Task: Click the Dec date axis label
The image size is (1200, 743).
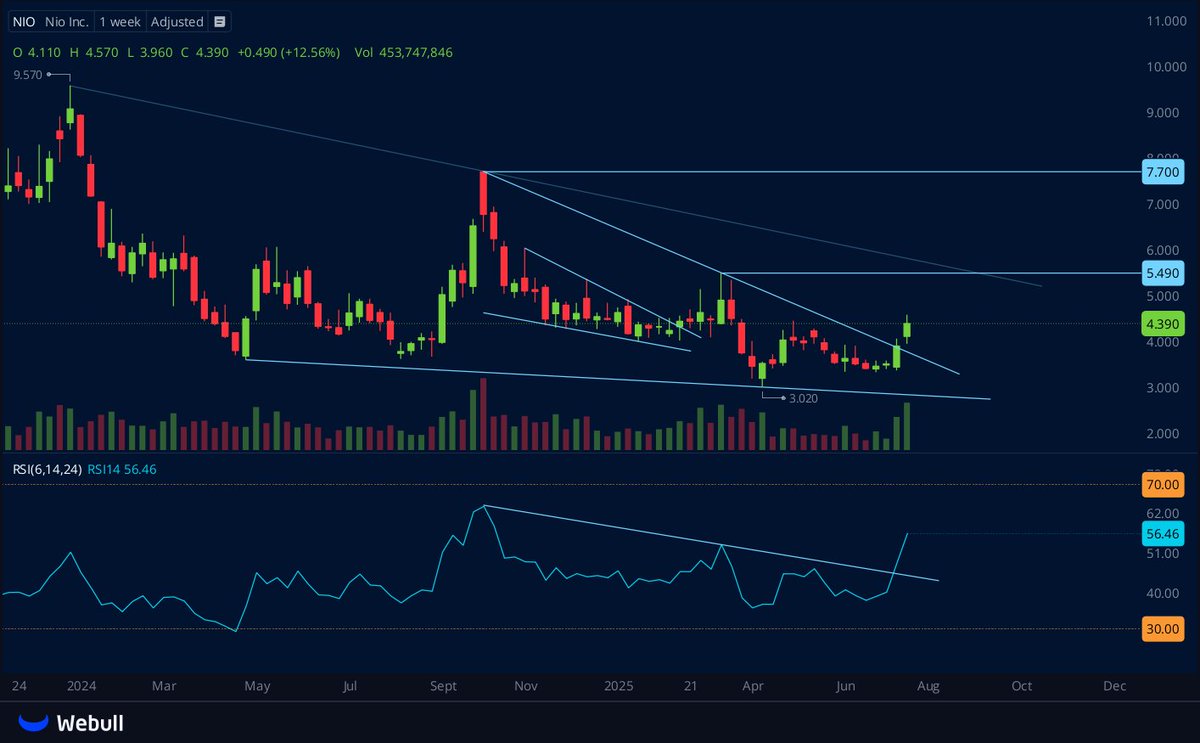Action: pos(1115,687)
